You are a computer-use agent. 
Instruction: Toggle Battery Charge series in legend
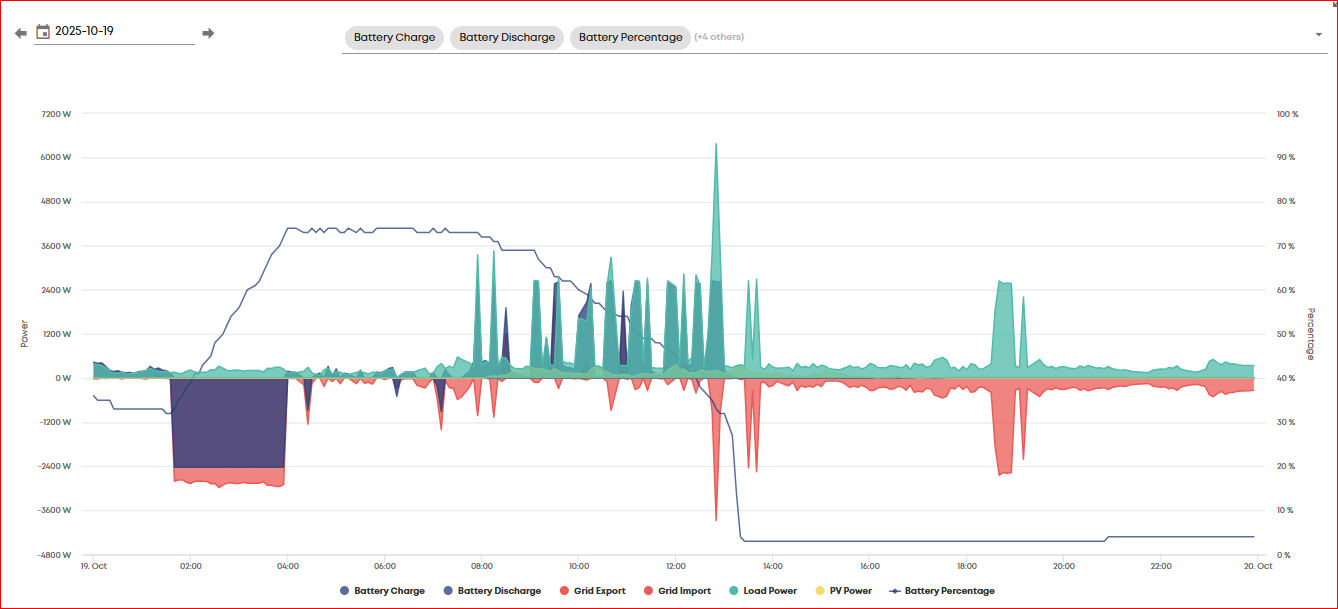[x=382, y=591]
